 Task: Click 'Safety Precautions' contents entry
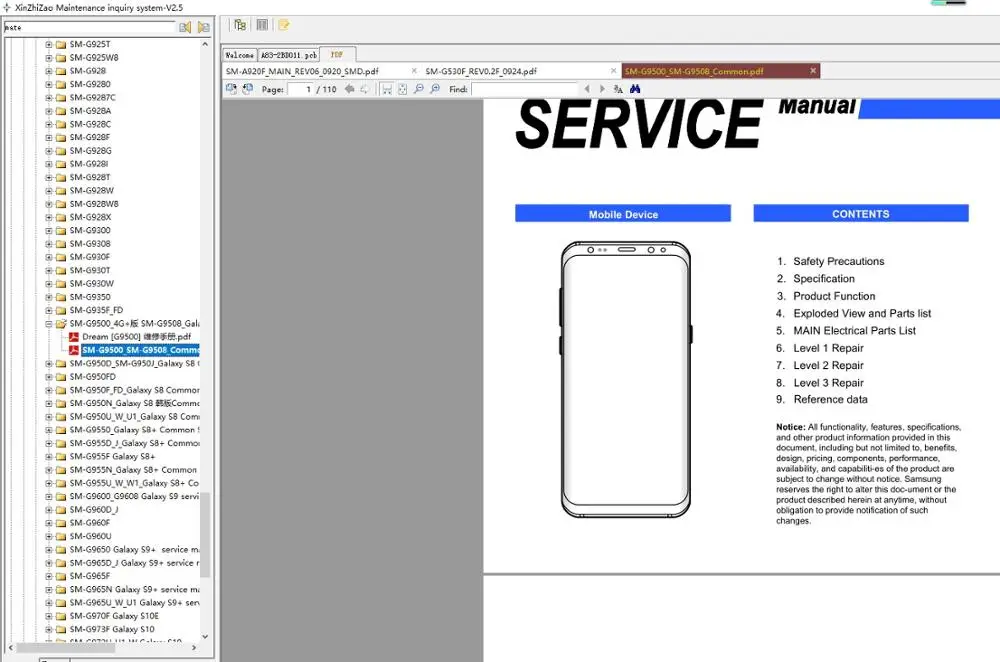pyautogui.click(x=839, y=261)
